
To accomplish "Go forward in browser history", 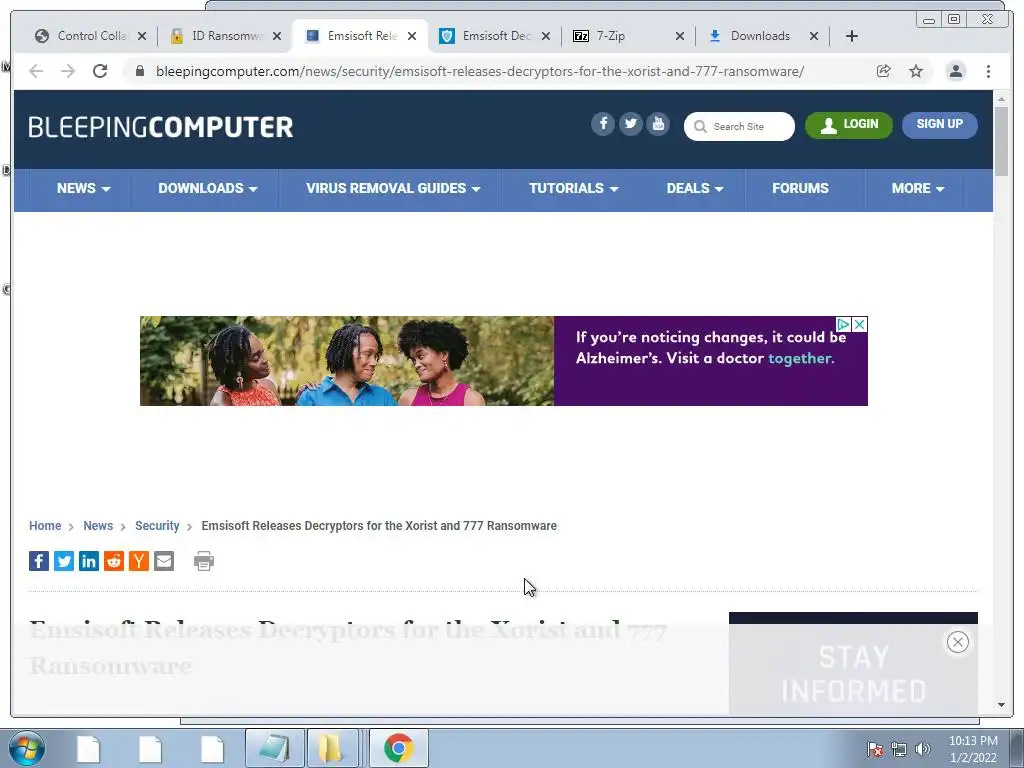I will (68, 71).
